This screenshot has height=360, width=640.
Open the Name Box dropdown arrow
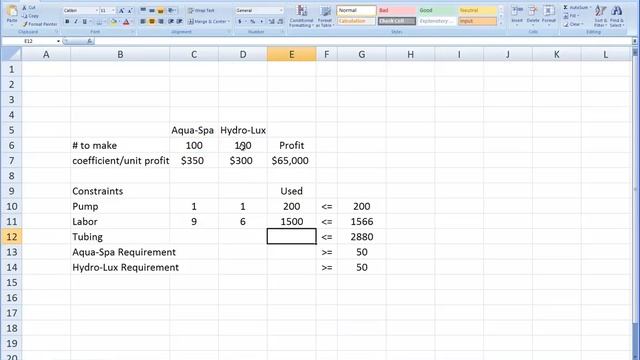[58, 41]
